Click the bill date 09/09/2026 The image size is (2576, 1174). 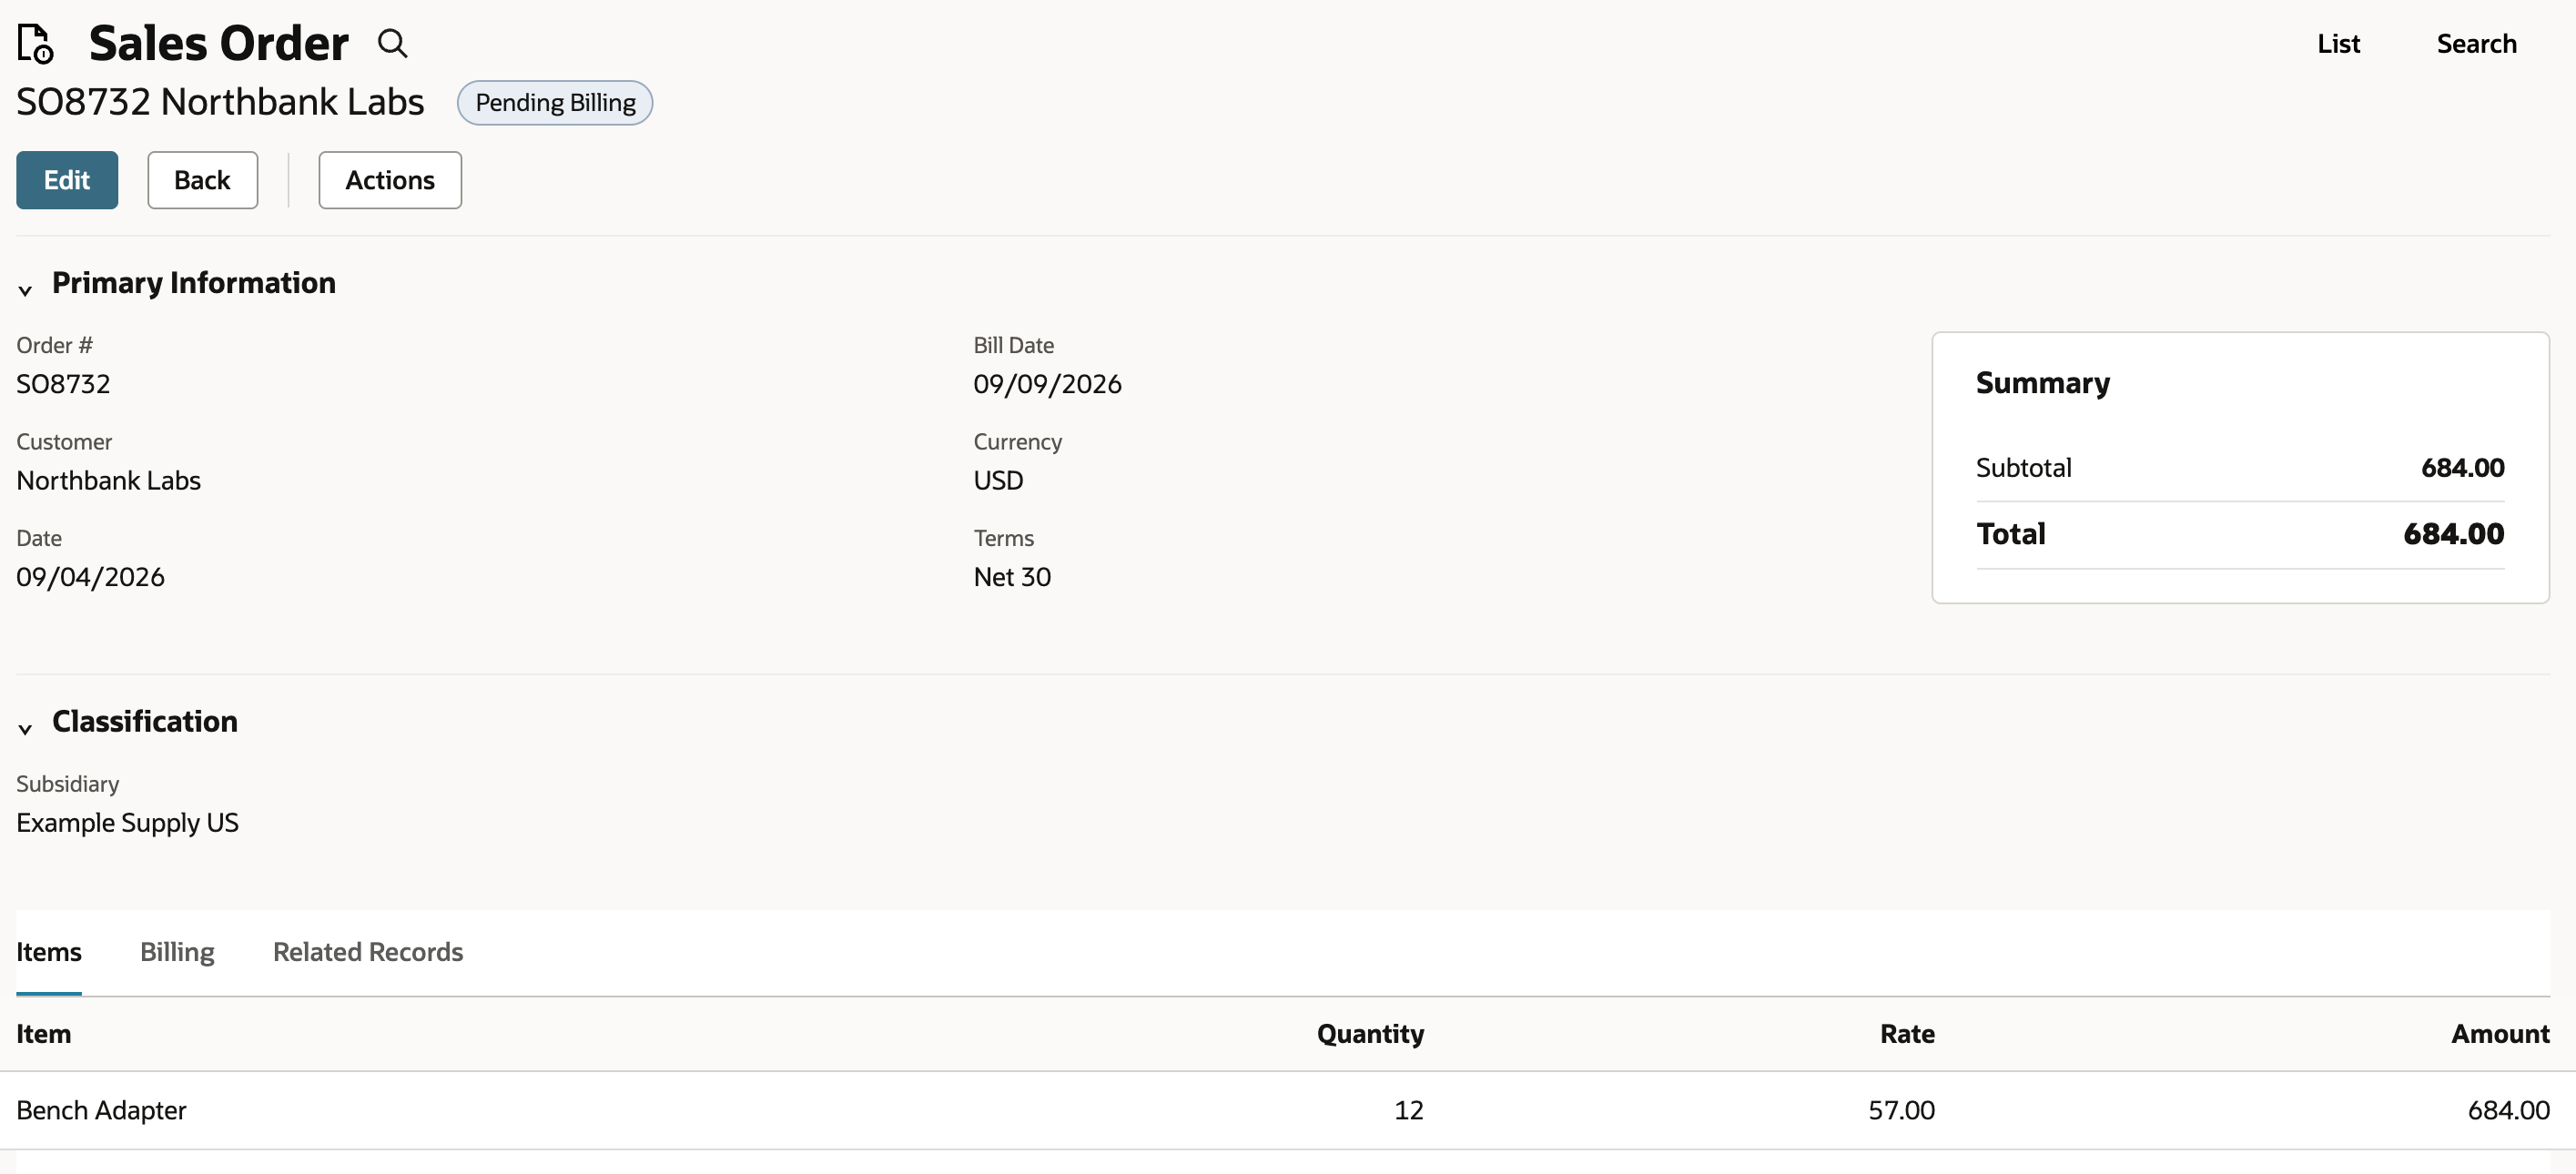(x=1047, y=384)
